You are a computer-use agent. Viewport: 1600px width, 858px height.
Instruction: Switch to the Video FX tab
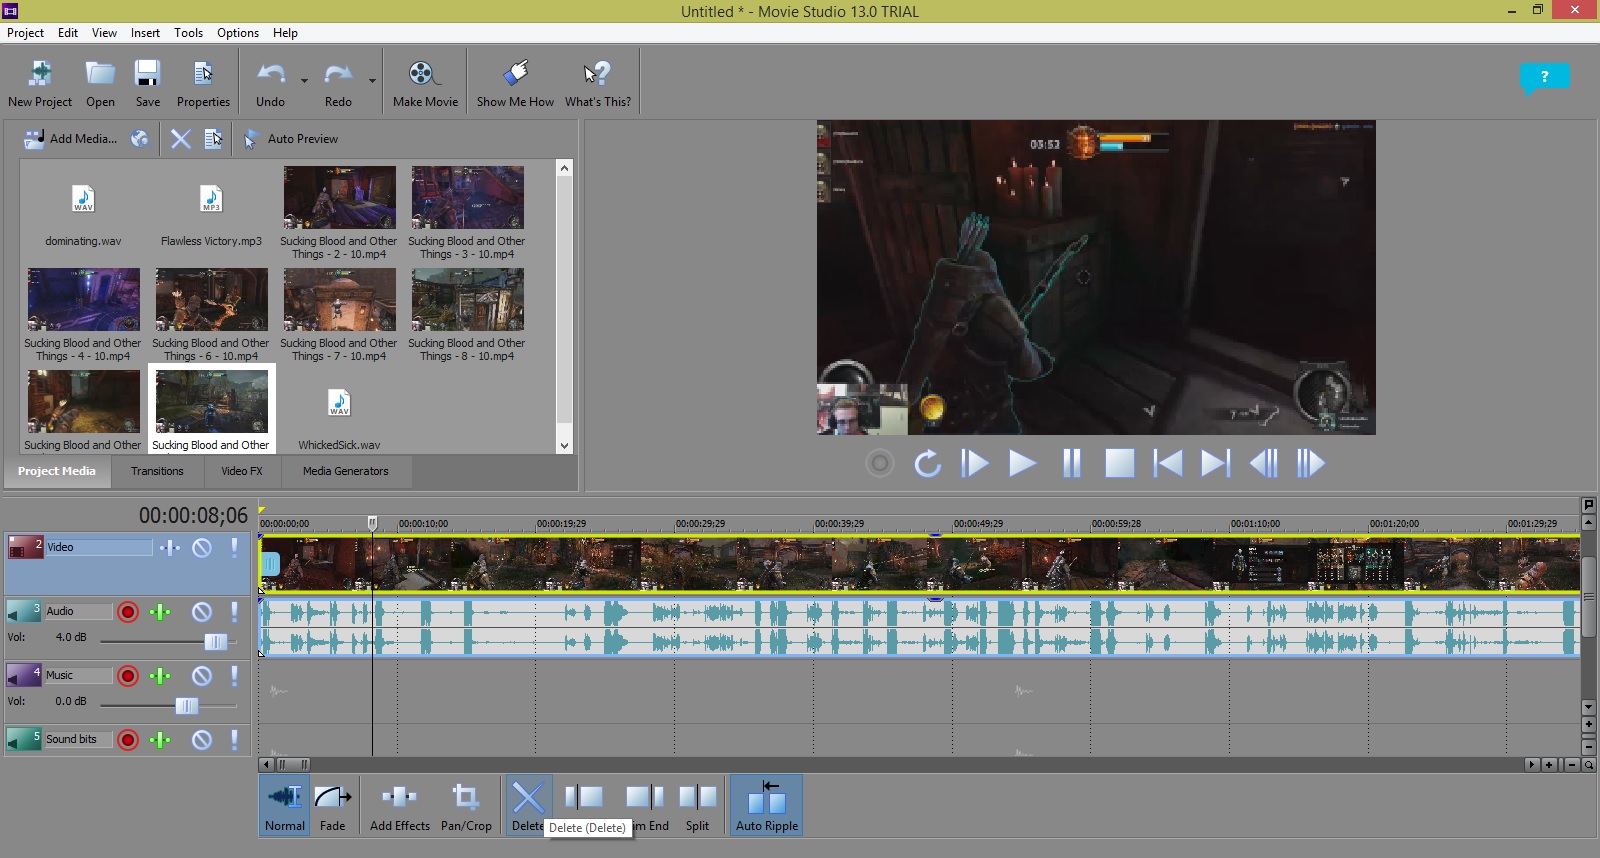click(242, 471)
